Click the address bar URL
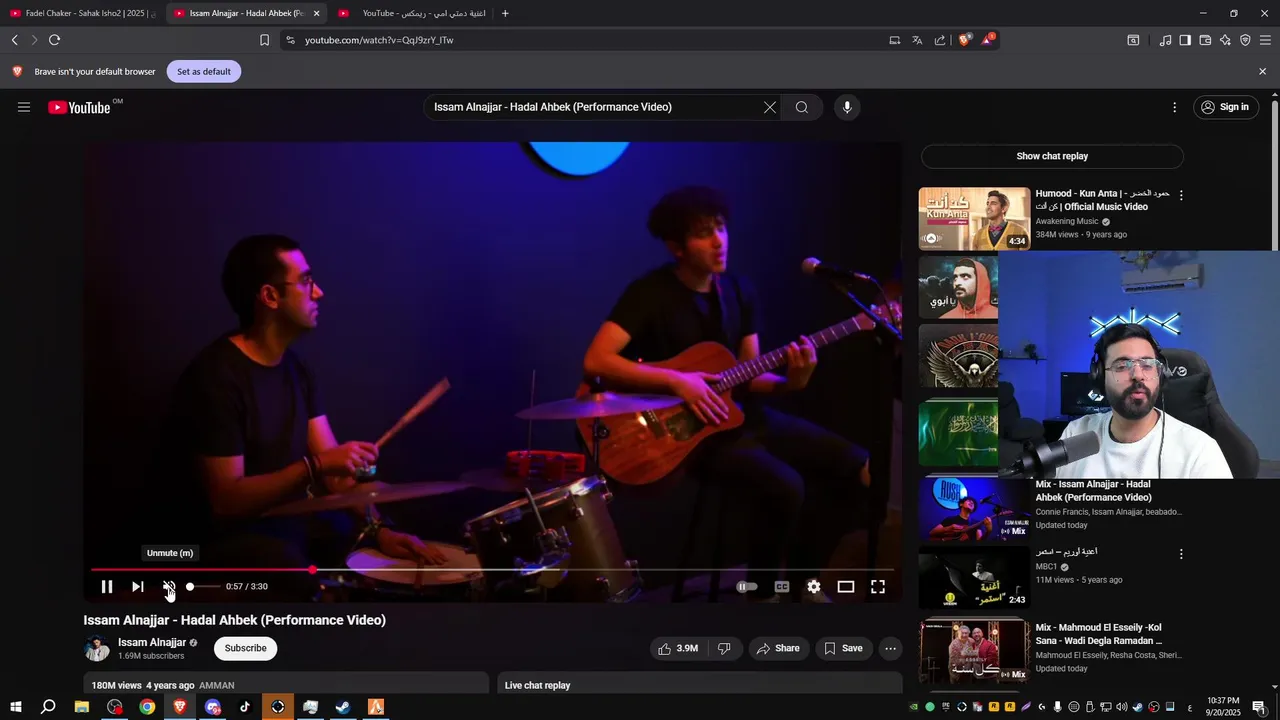 (x=379, y=40)
